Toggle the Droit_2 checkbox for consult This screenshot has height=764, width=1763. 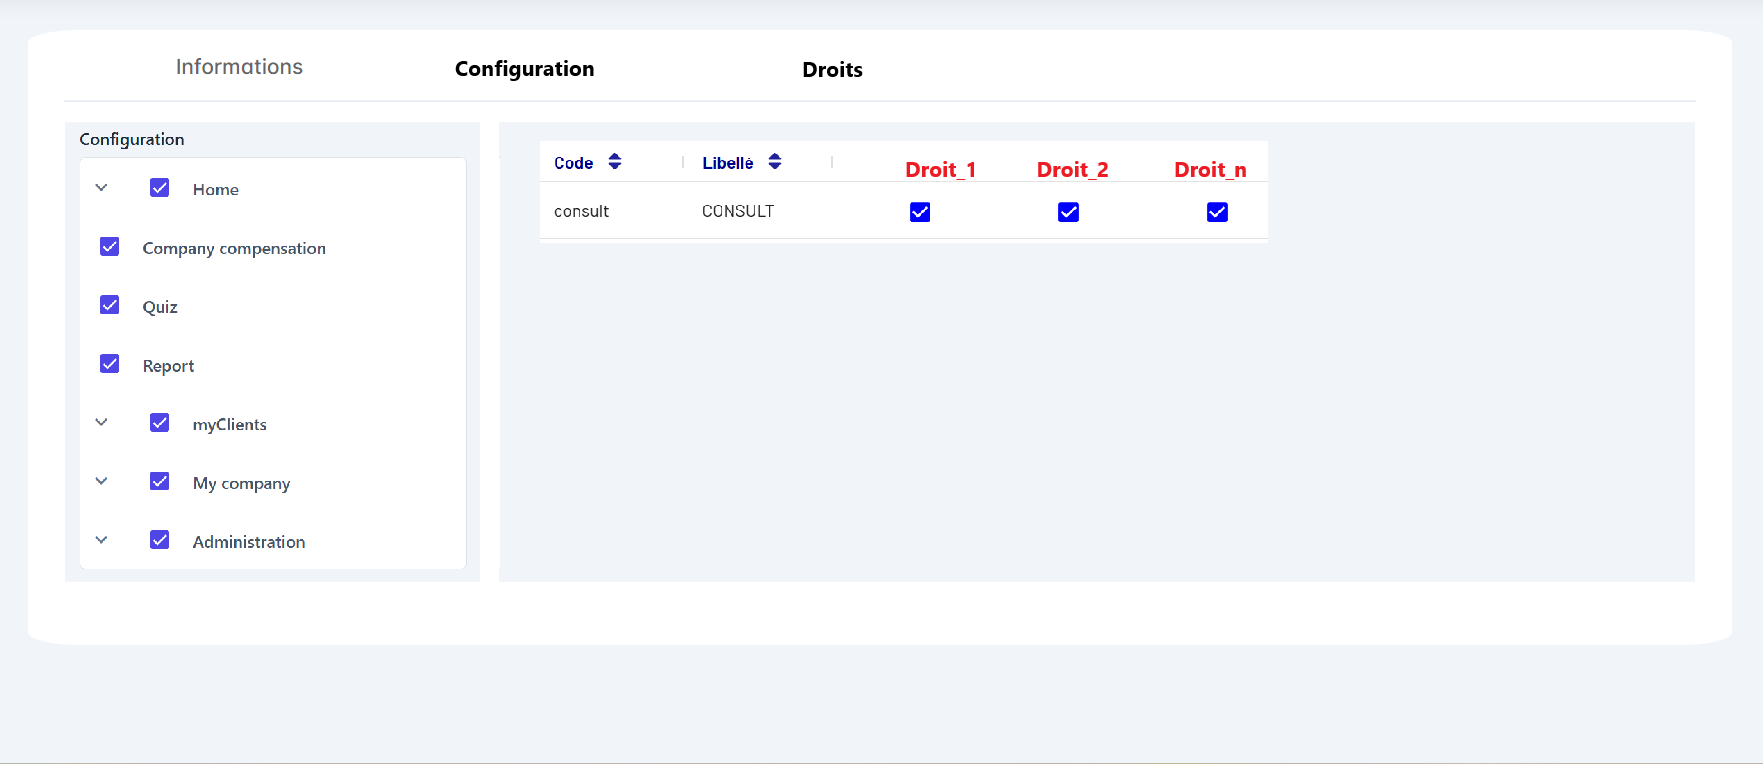[x=1068, y=212]
